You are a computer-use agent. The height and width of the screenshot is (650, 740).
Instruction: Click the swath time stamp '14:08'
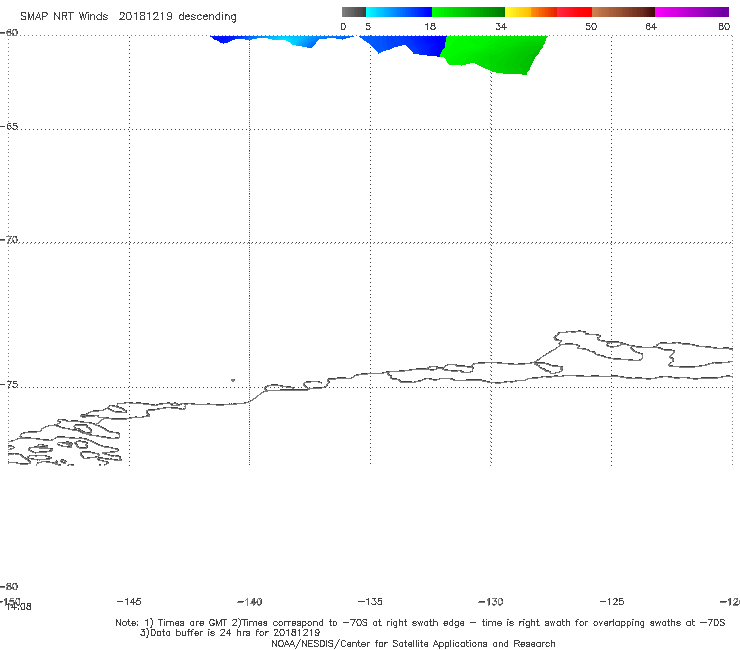[19, 607]
